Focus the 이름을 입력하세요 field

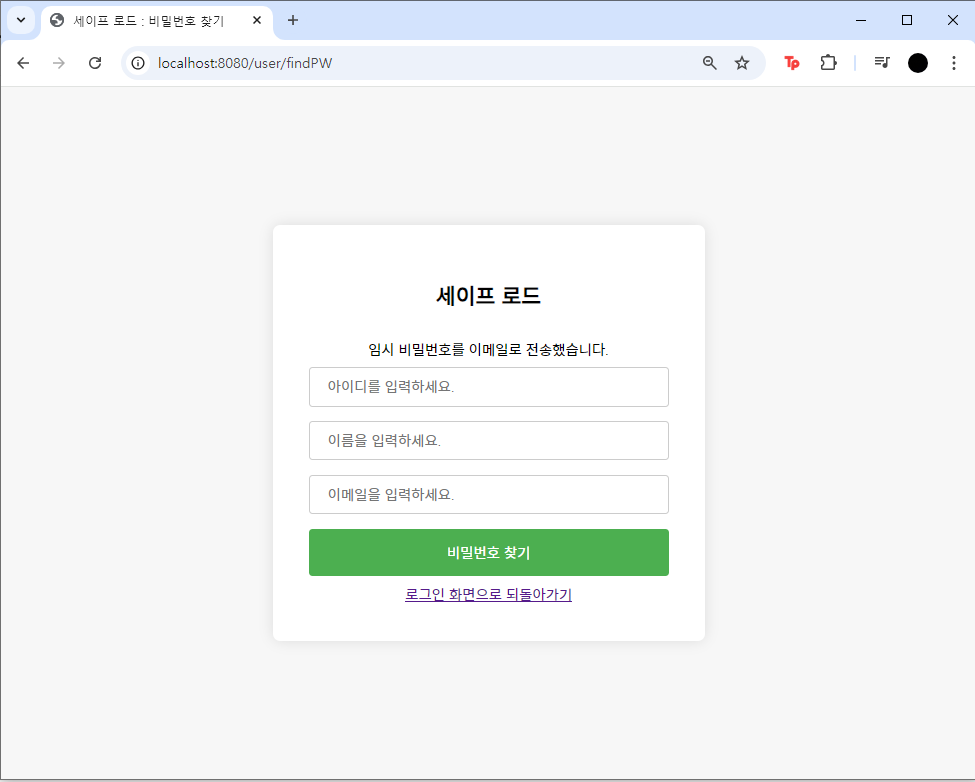coord(489,441)
